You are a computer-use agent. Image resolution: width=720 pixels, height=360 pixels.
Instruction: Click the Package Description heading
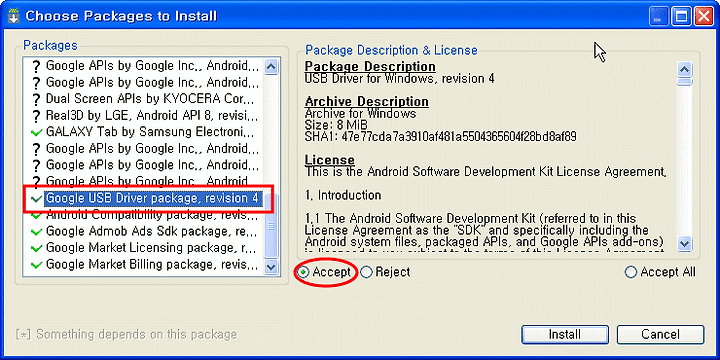tap(370, 67)
